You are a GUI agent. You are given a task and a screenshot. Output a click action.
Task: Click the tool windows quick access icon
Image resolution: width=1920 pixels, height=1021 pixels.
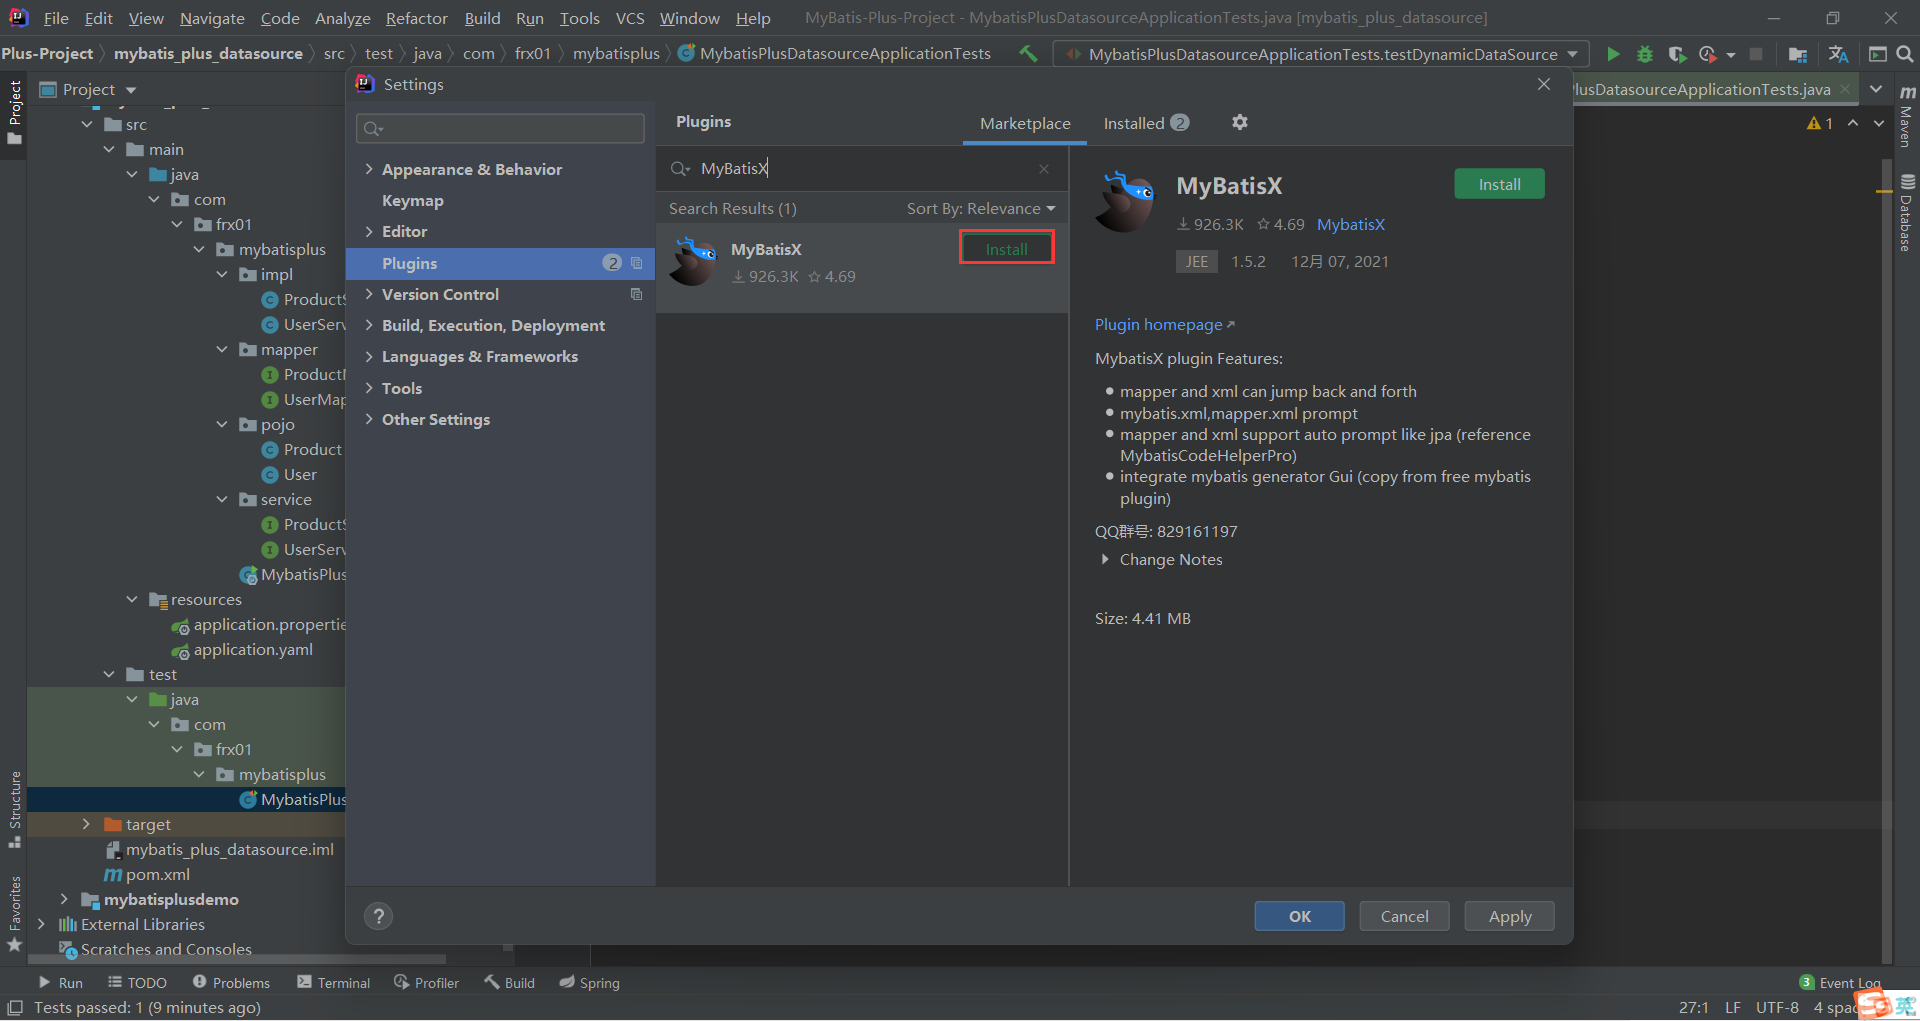tap(14, 1007)
